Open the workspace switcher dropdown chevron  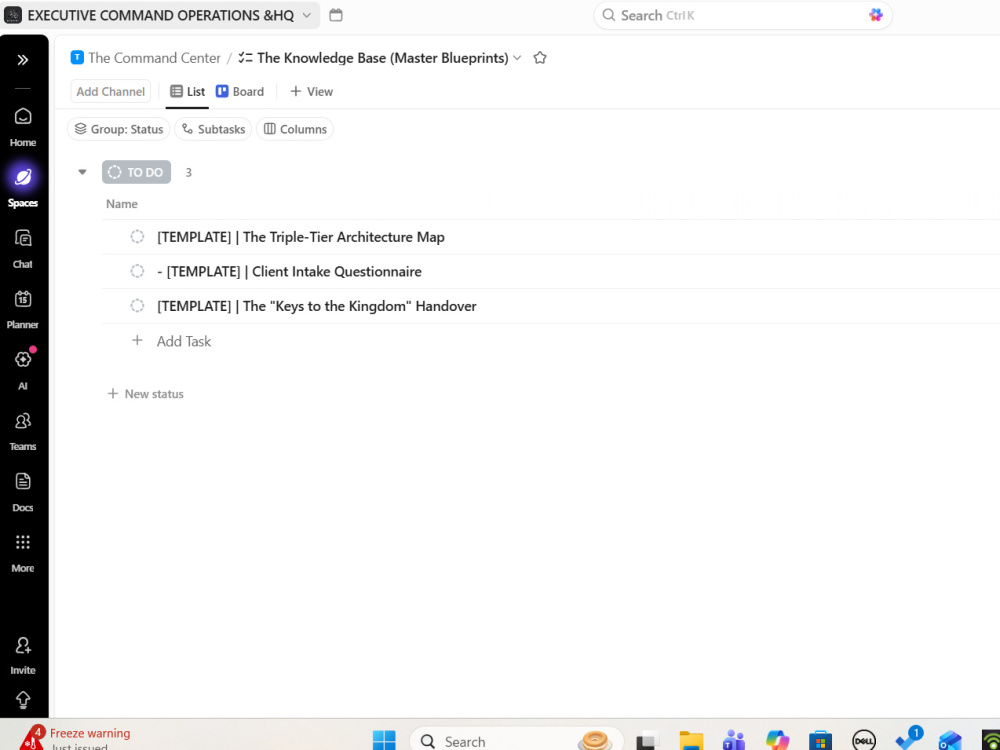click(307, 15)
